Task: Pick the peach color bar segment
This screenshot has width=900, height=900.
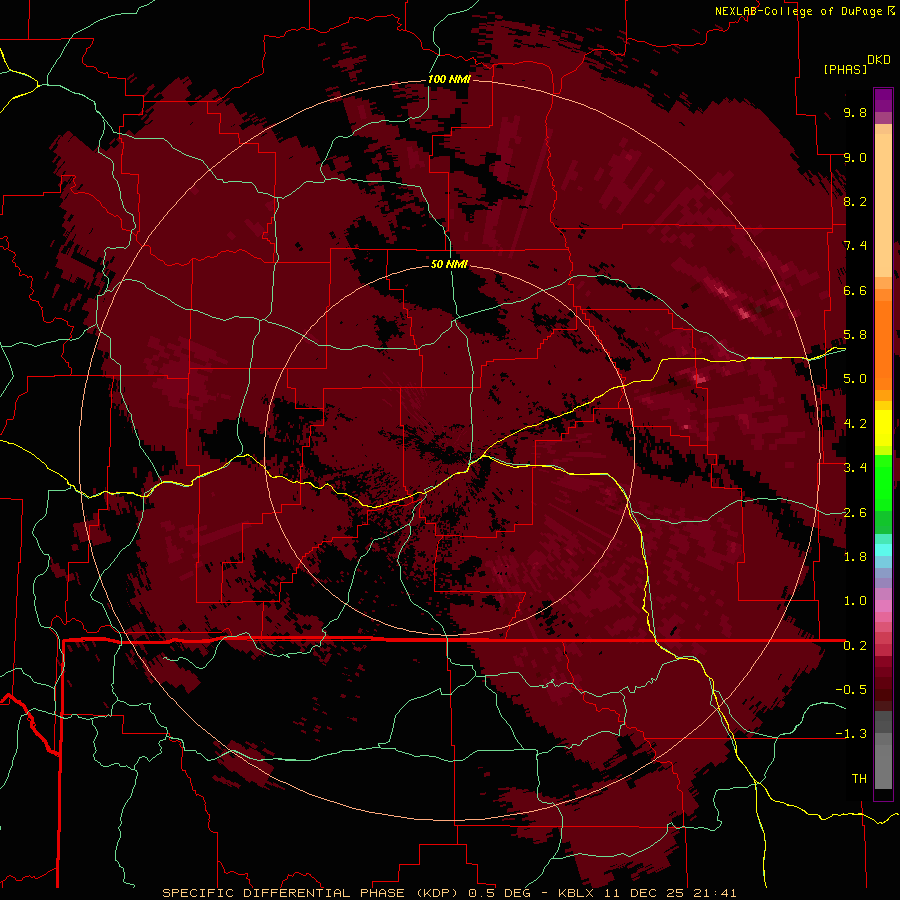Action: pos(883,206)
